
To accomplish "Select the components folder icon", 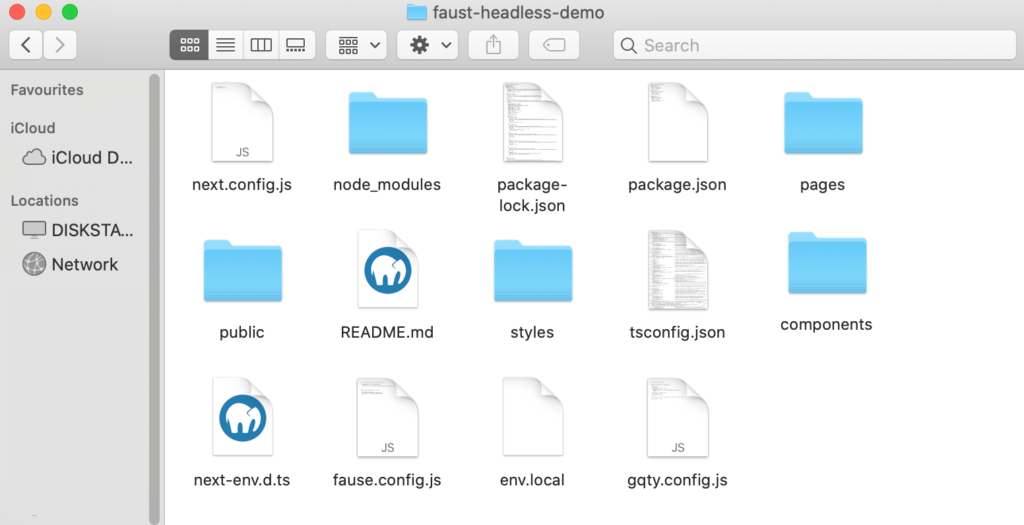I will coord(827,262).
